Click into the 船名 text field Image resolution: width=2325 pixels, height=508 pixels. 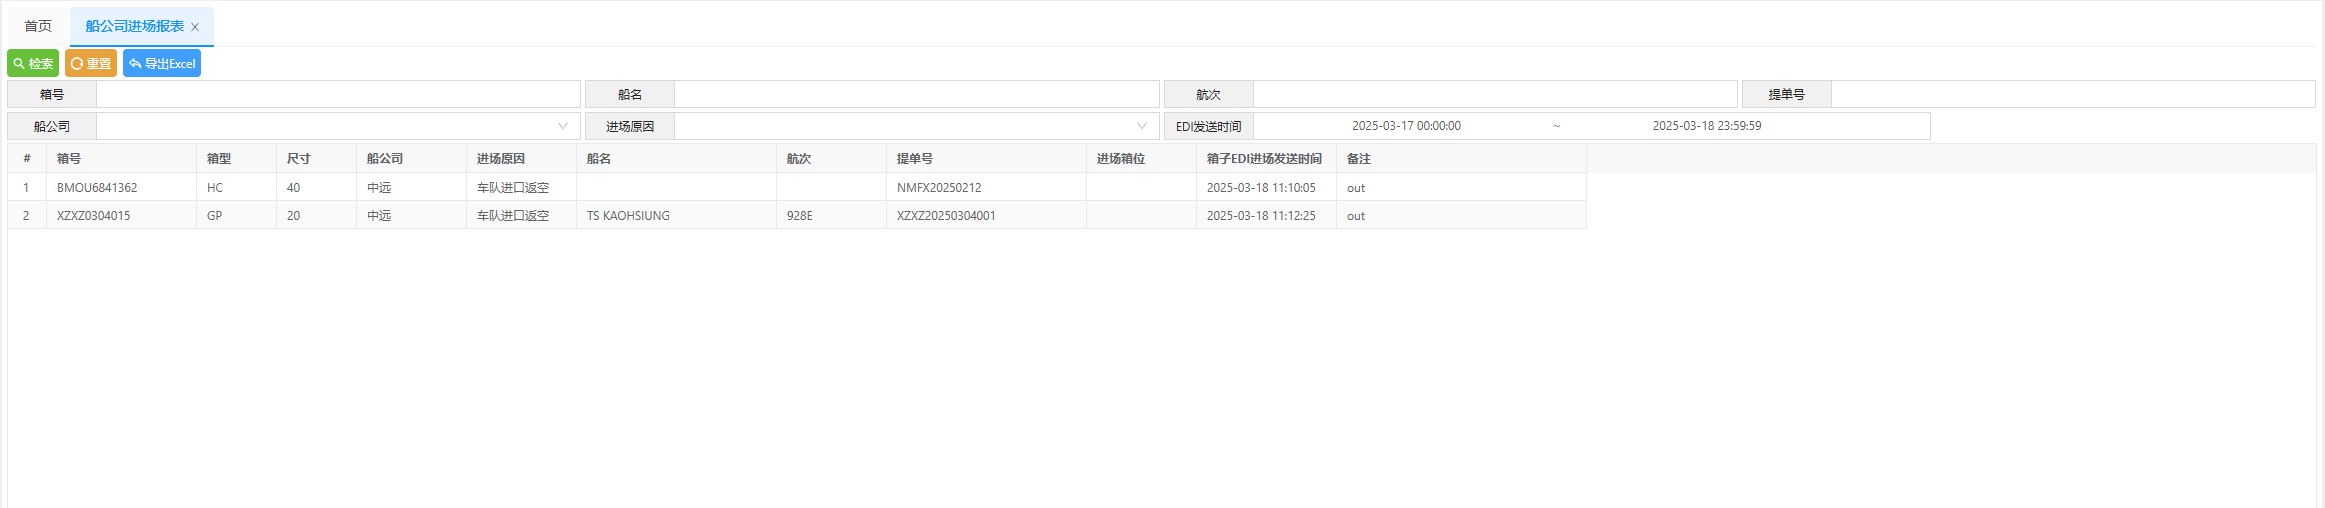point(916,94)
